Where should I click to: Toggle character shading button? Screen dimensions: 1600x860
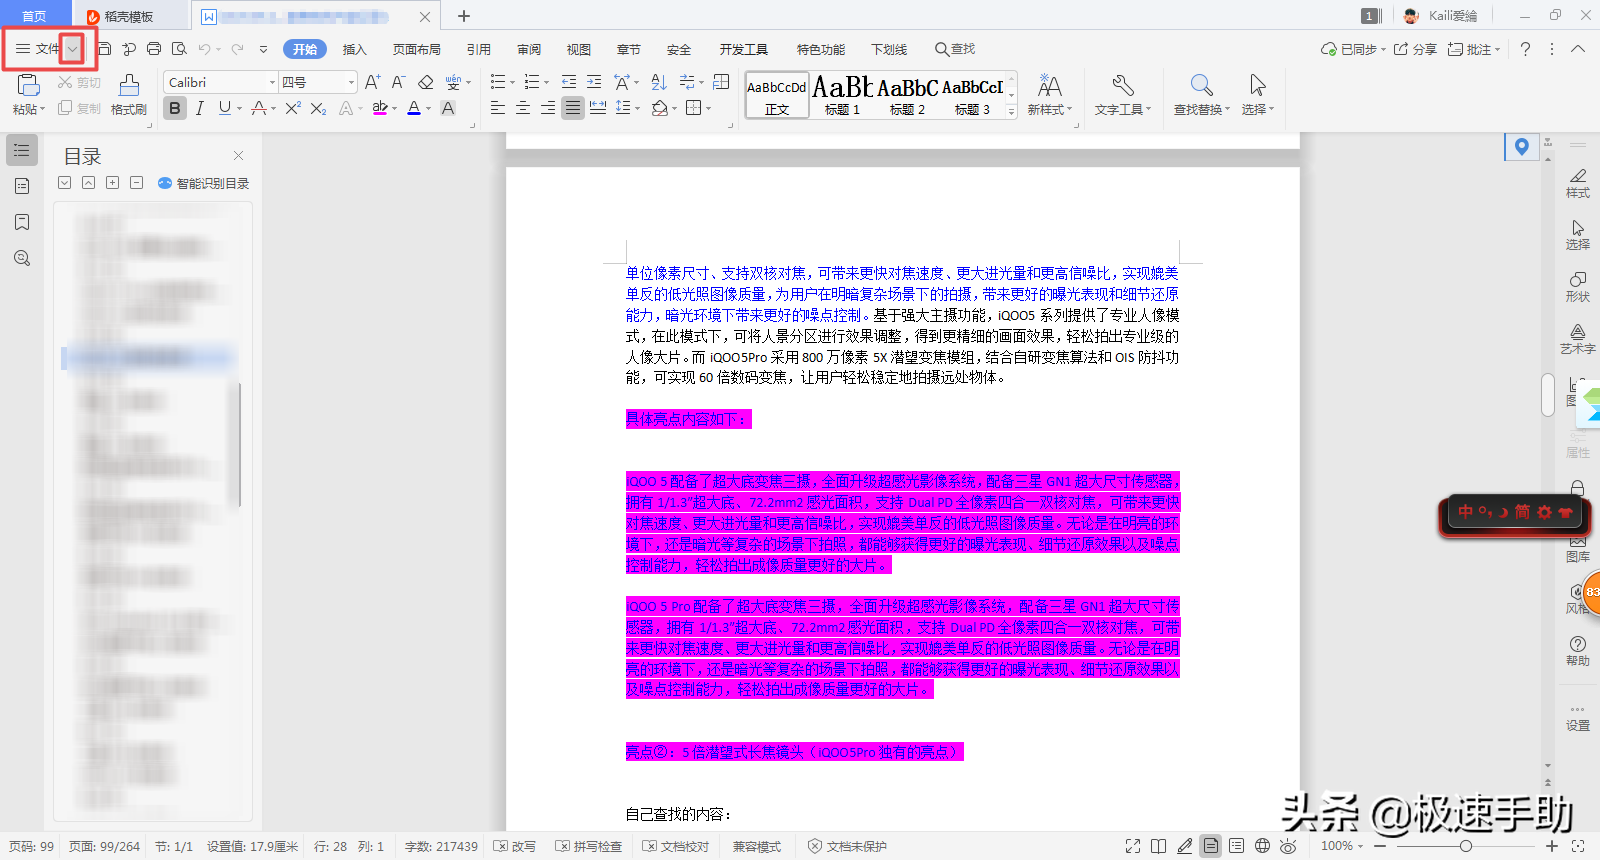point(448,108)
